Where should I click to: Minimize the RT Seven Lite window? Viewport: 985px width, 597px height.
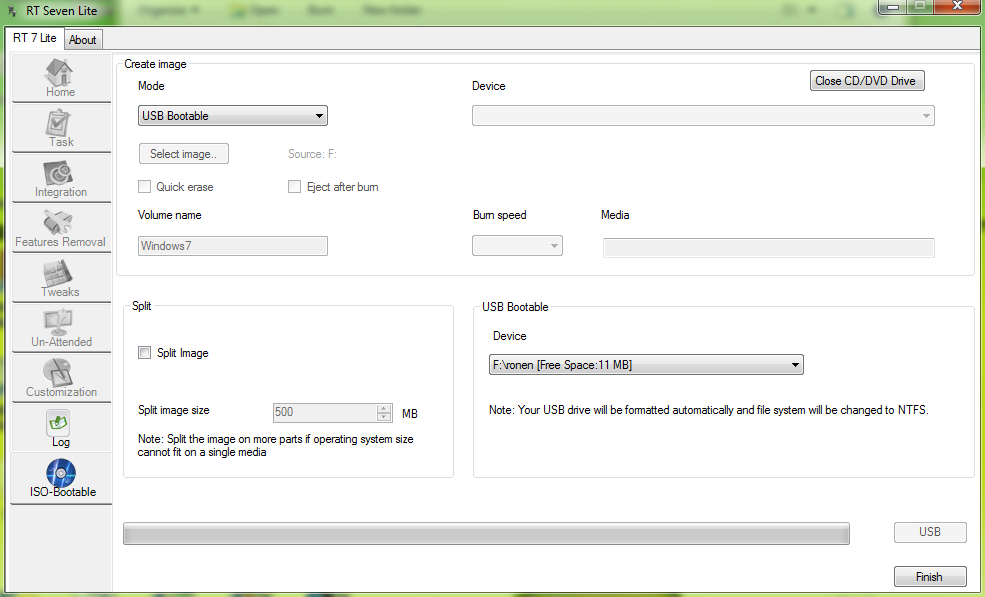[x=893, y=6]
